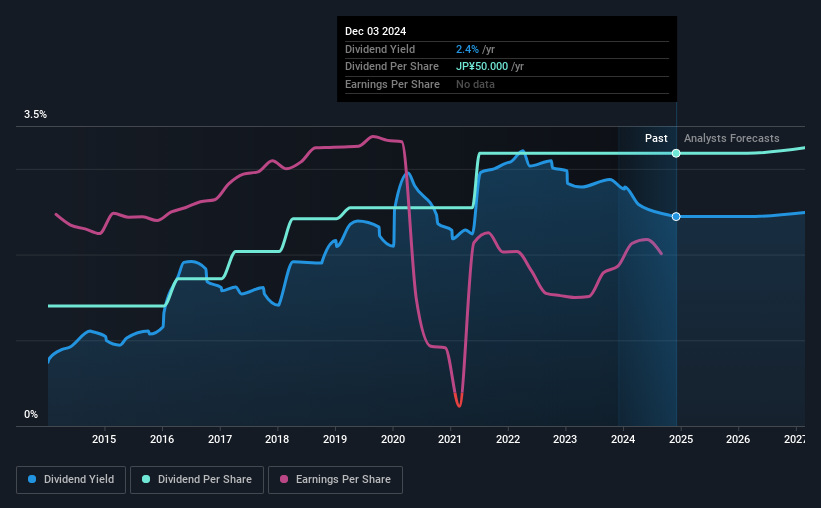Screen dimensions: 821x508
Task: Click the JP¥50.000 dividend per share value
Action: (482, 67)
